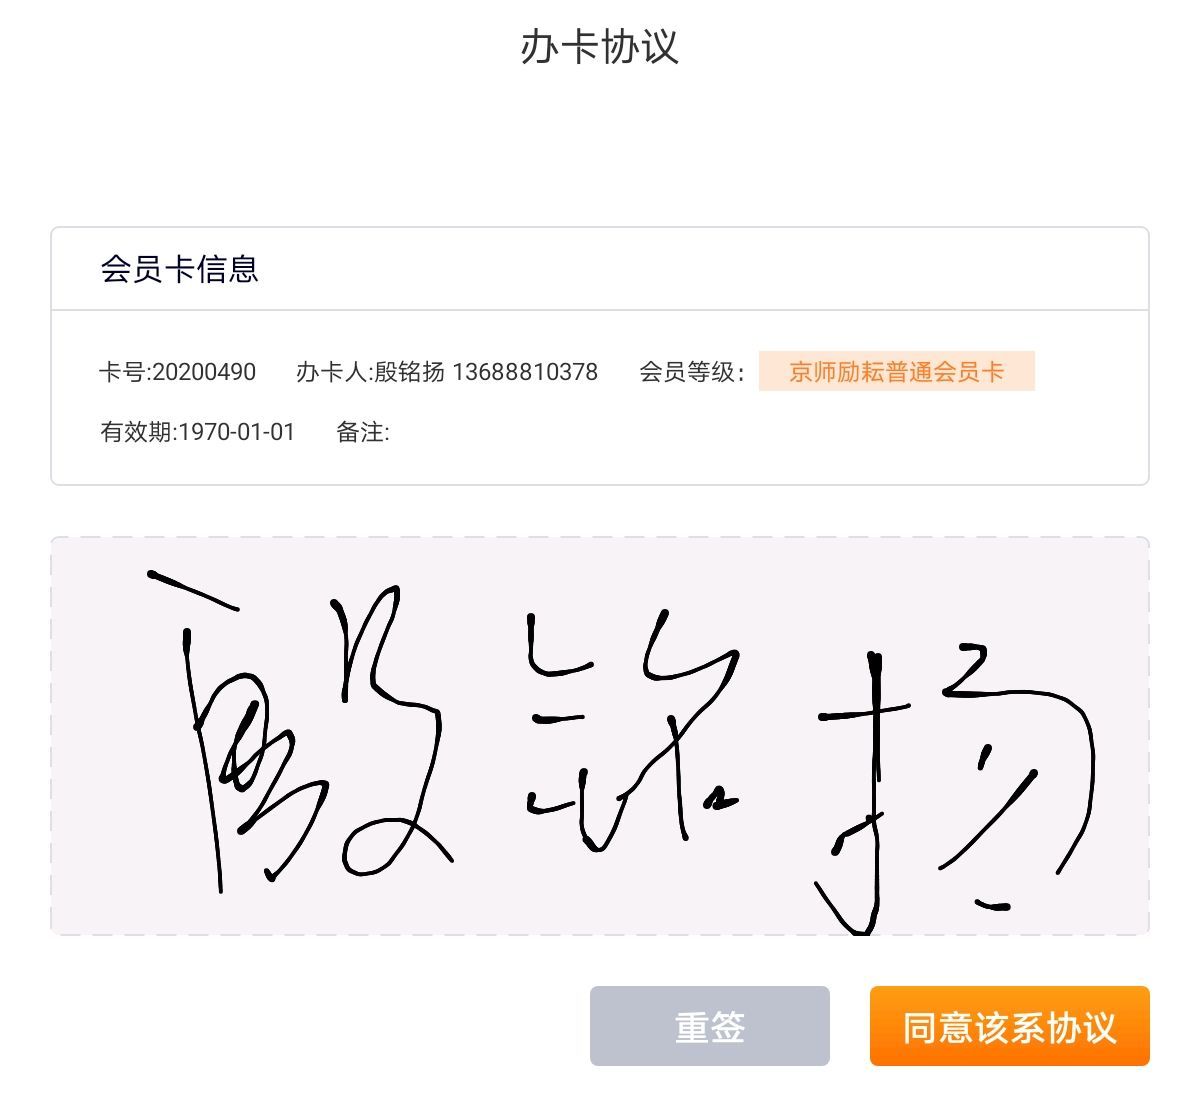Screen dimensions: 1200x1116
Task: Select the card number 20200490
Action: 204,372
